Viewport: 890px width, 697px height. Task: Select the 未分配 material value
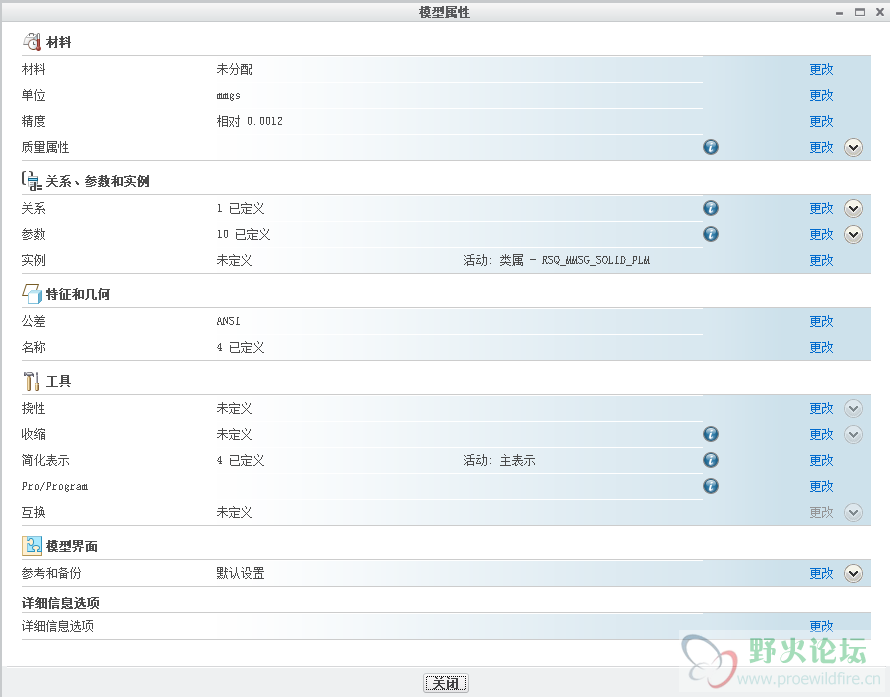click(234, 69)
